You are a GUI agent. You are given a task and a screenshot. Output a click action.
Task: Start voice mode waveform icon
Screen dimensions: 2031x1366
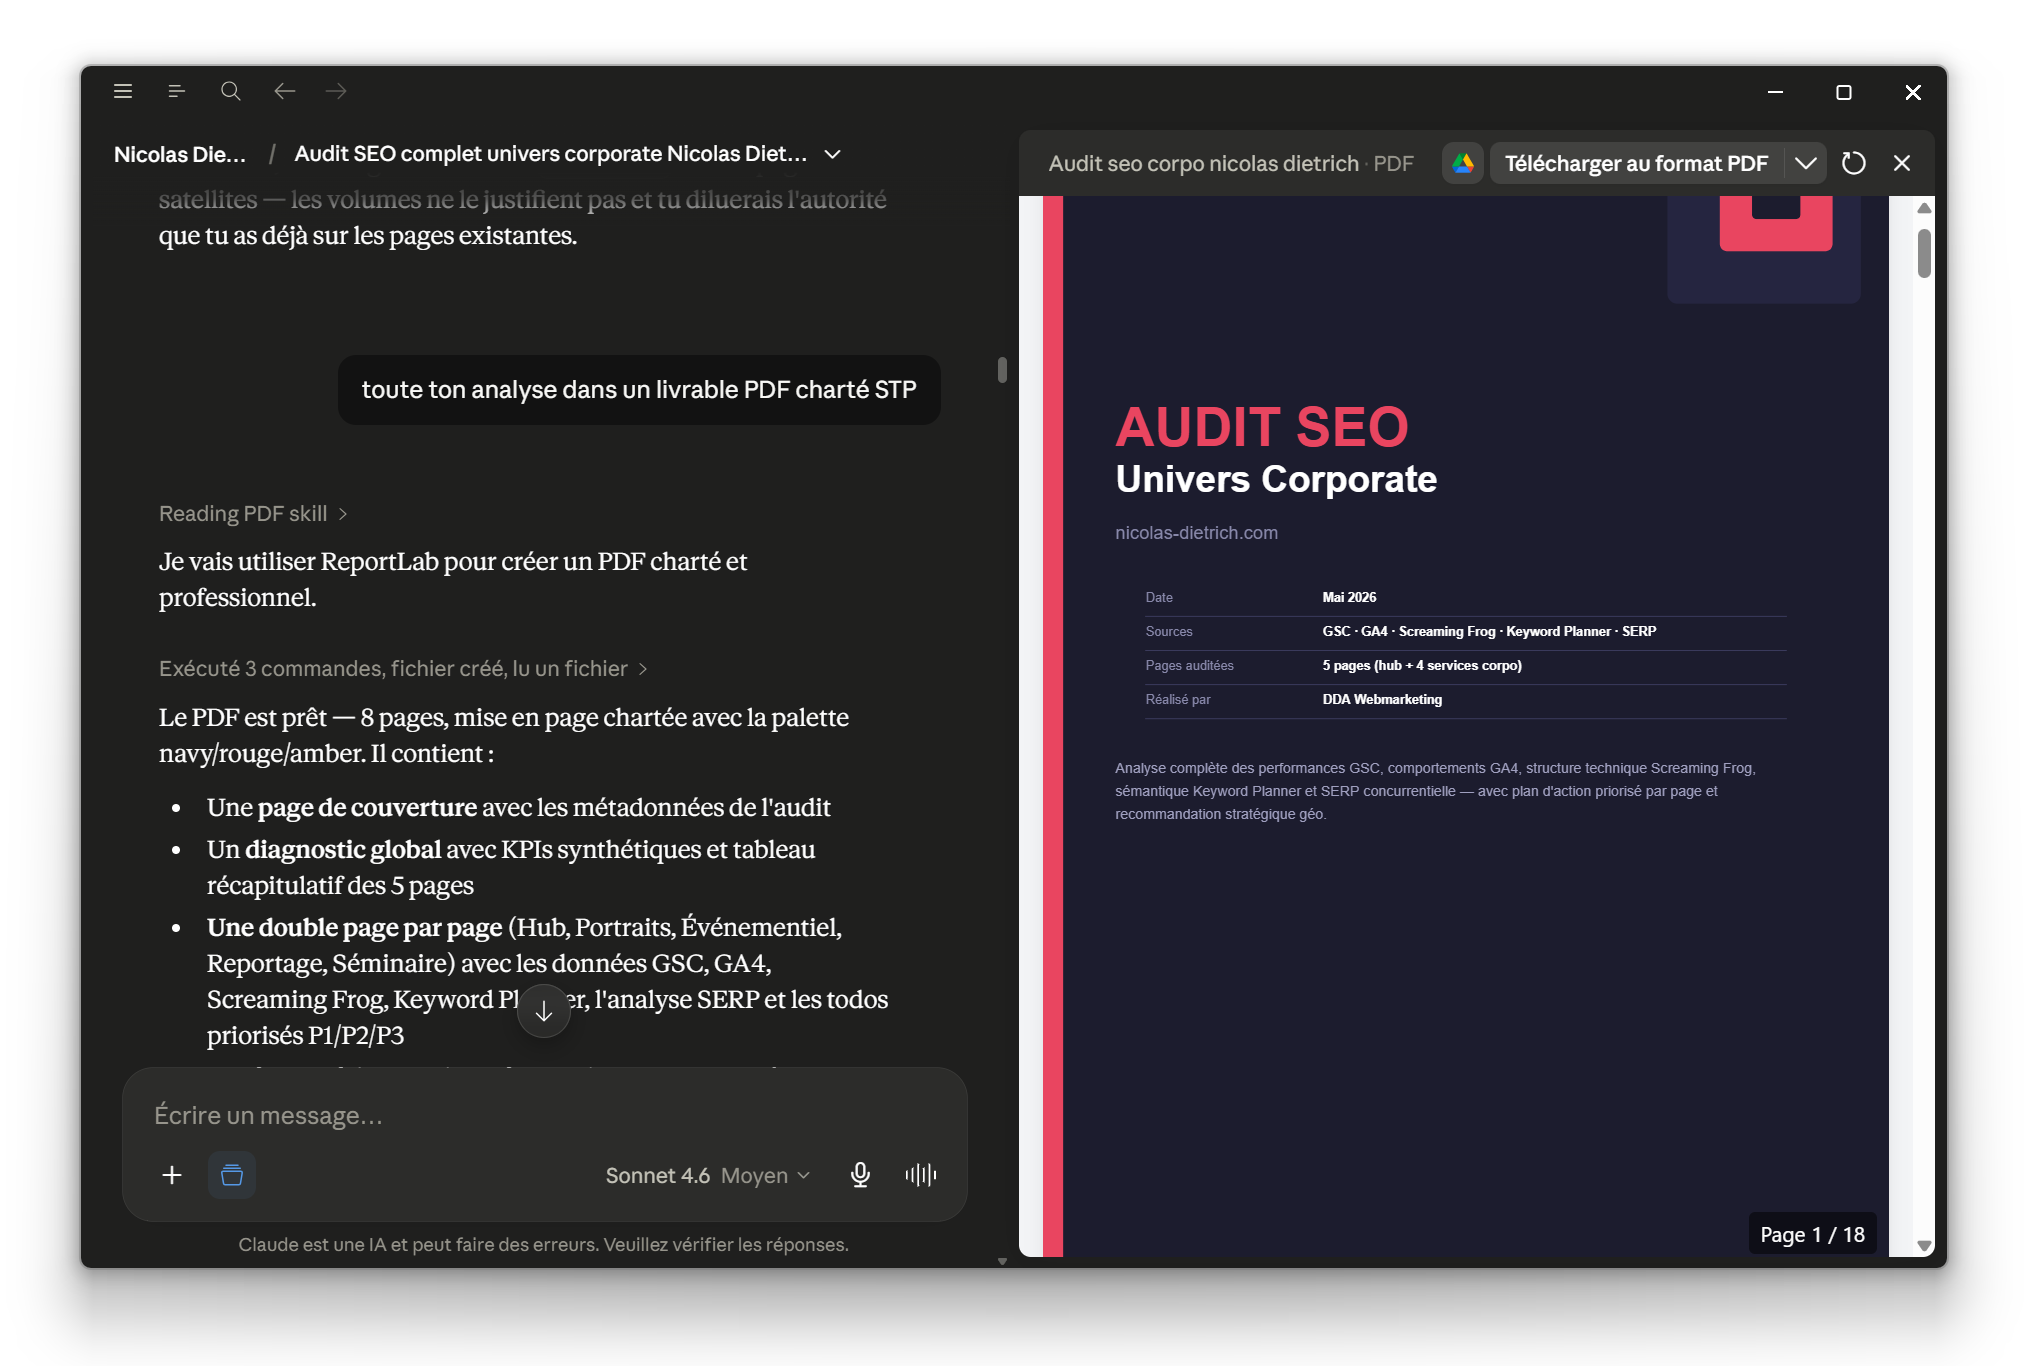pyautogui.click(x=921, y=1175)
